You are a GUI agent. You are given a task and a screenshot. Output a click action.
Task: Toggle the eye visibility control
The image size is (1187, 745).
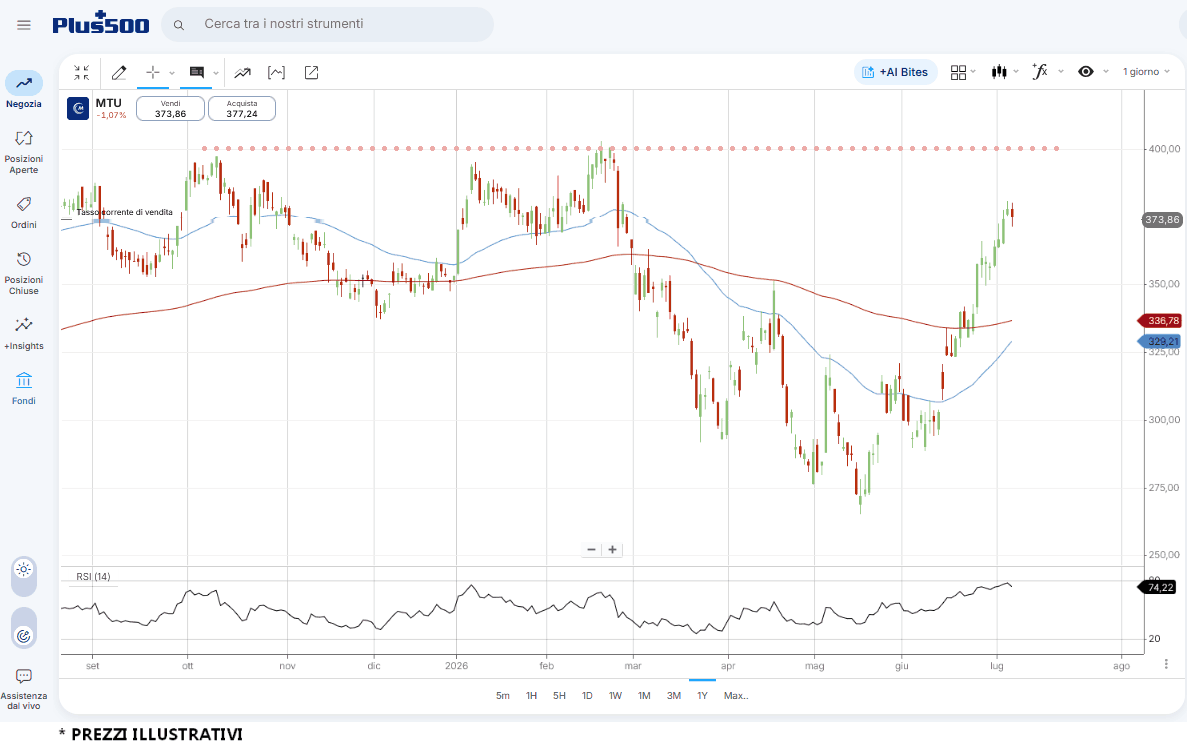click(1086, 72)
